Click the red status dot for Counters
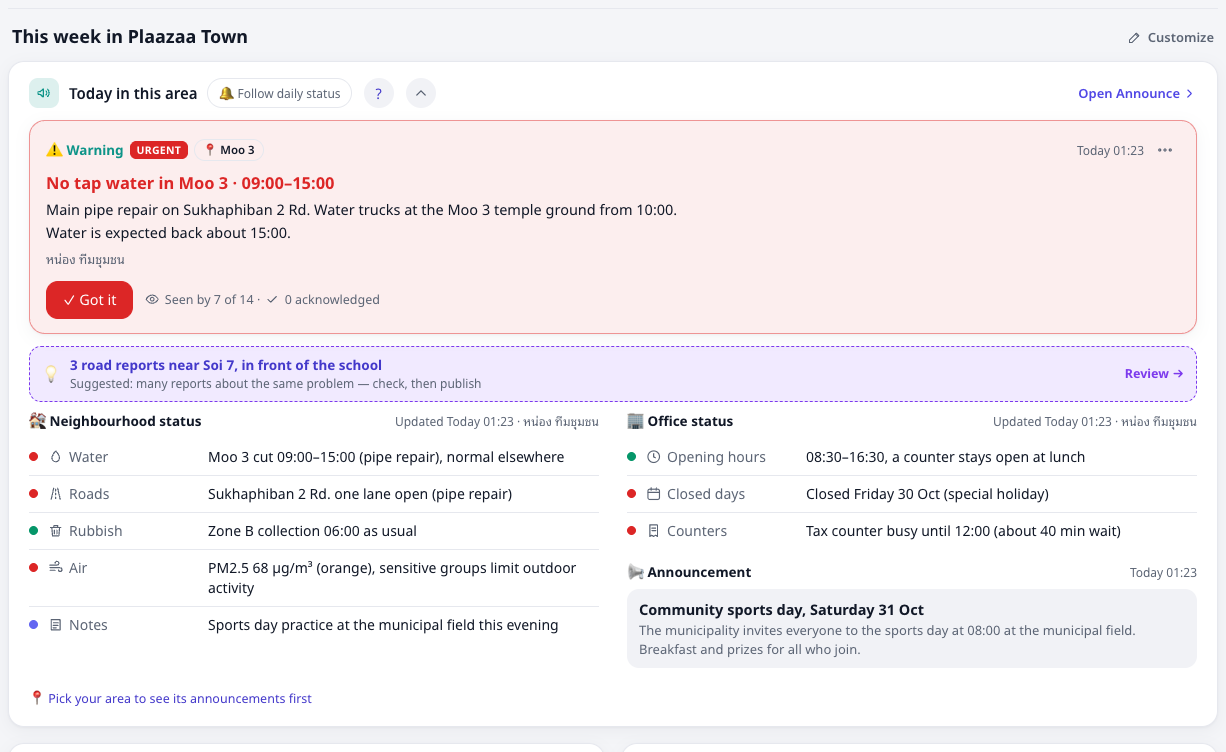 pos(631,531)
